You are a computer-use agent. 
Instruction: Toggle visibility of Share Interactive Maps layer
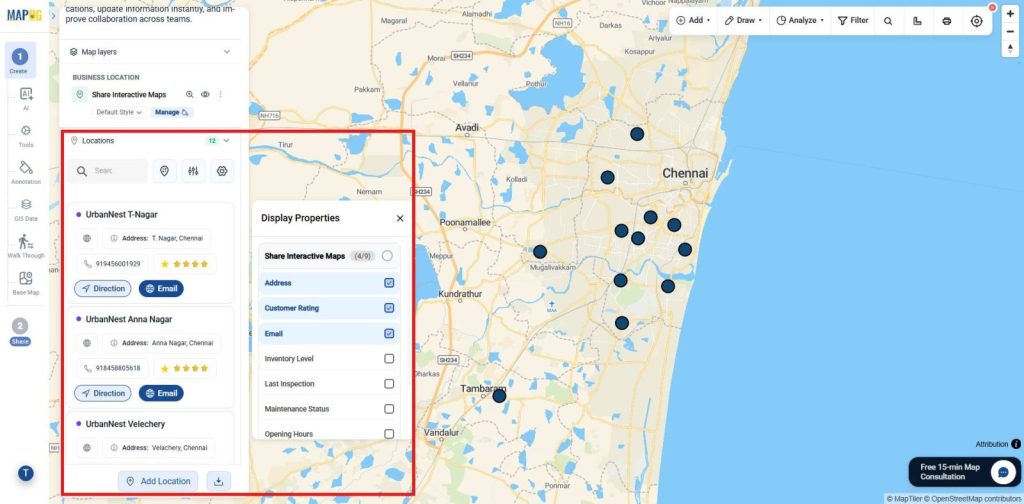click(205, 95)
